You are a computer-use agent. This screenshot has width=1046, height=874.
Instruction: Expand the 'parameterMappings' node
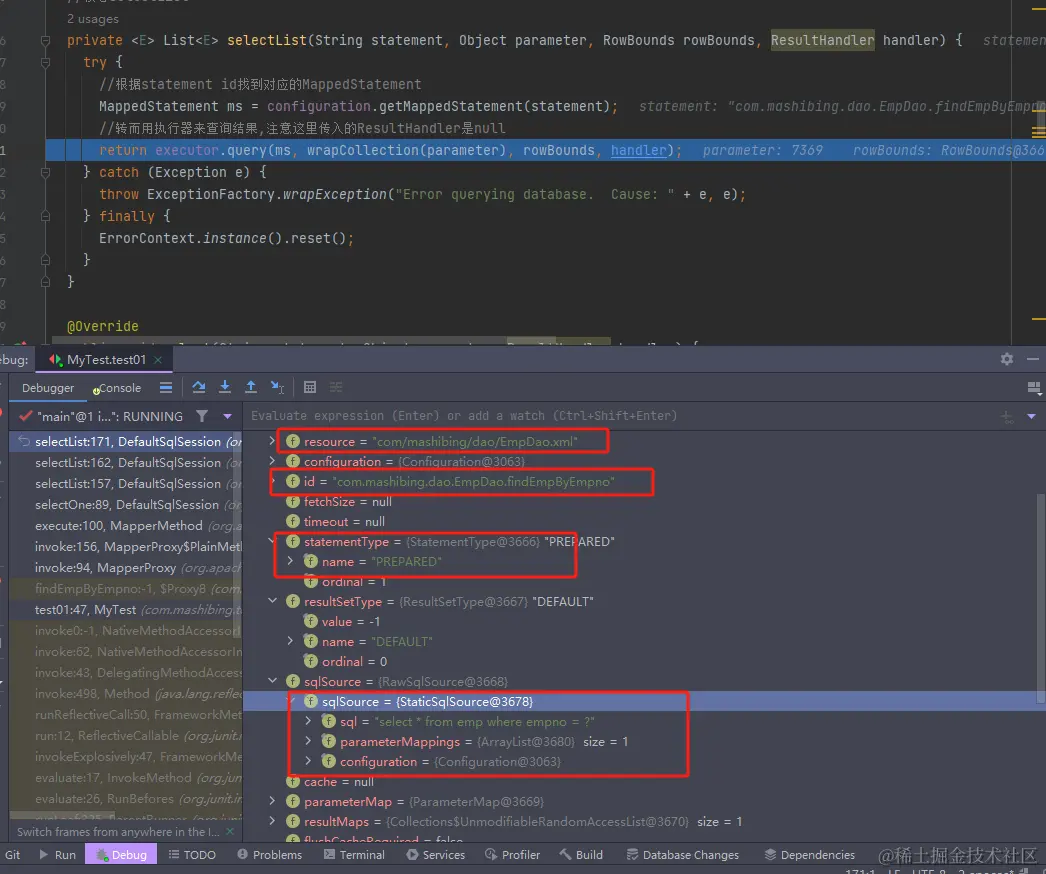coord(308,741)
